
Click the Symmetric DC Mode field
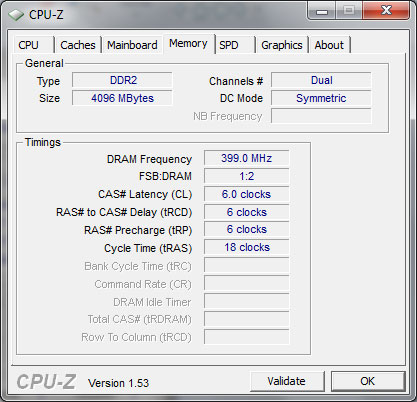(x=321, y=98)
